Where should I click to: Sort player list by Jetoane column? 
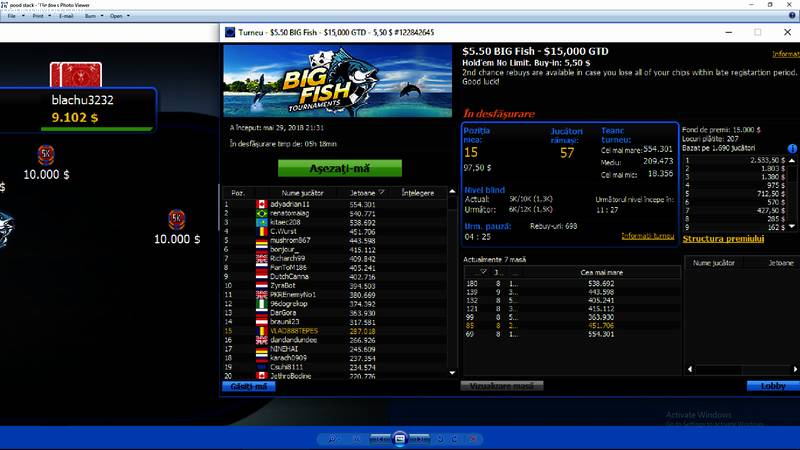[x=363, y=193]
